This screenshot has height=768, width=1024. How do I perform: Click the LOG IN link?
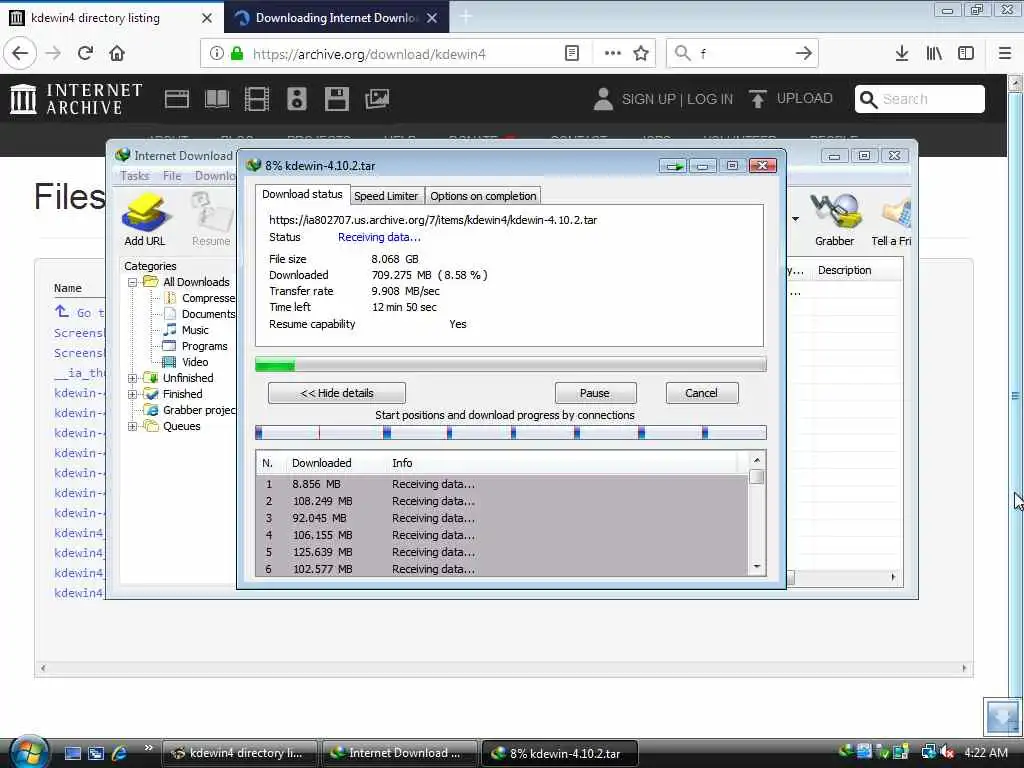click(710, 99)
